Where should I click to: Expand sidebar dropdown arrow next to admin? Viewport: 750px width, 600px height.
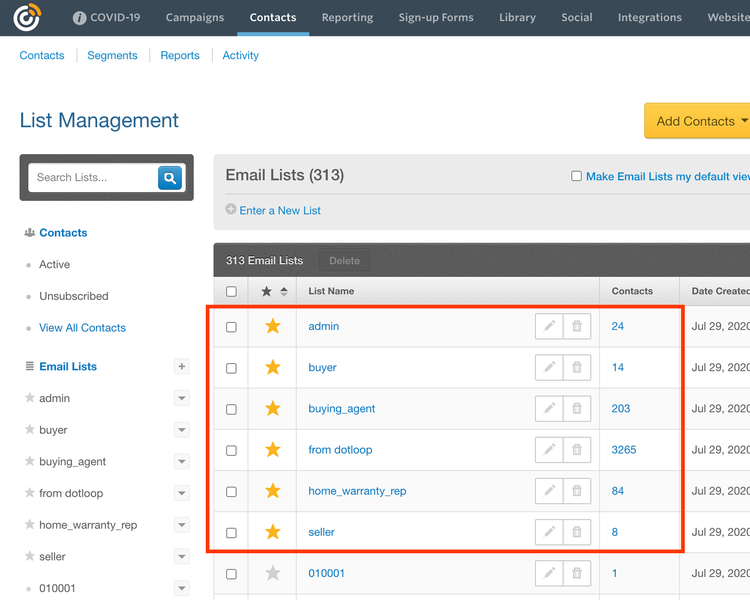[182, 399]
